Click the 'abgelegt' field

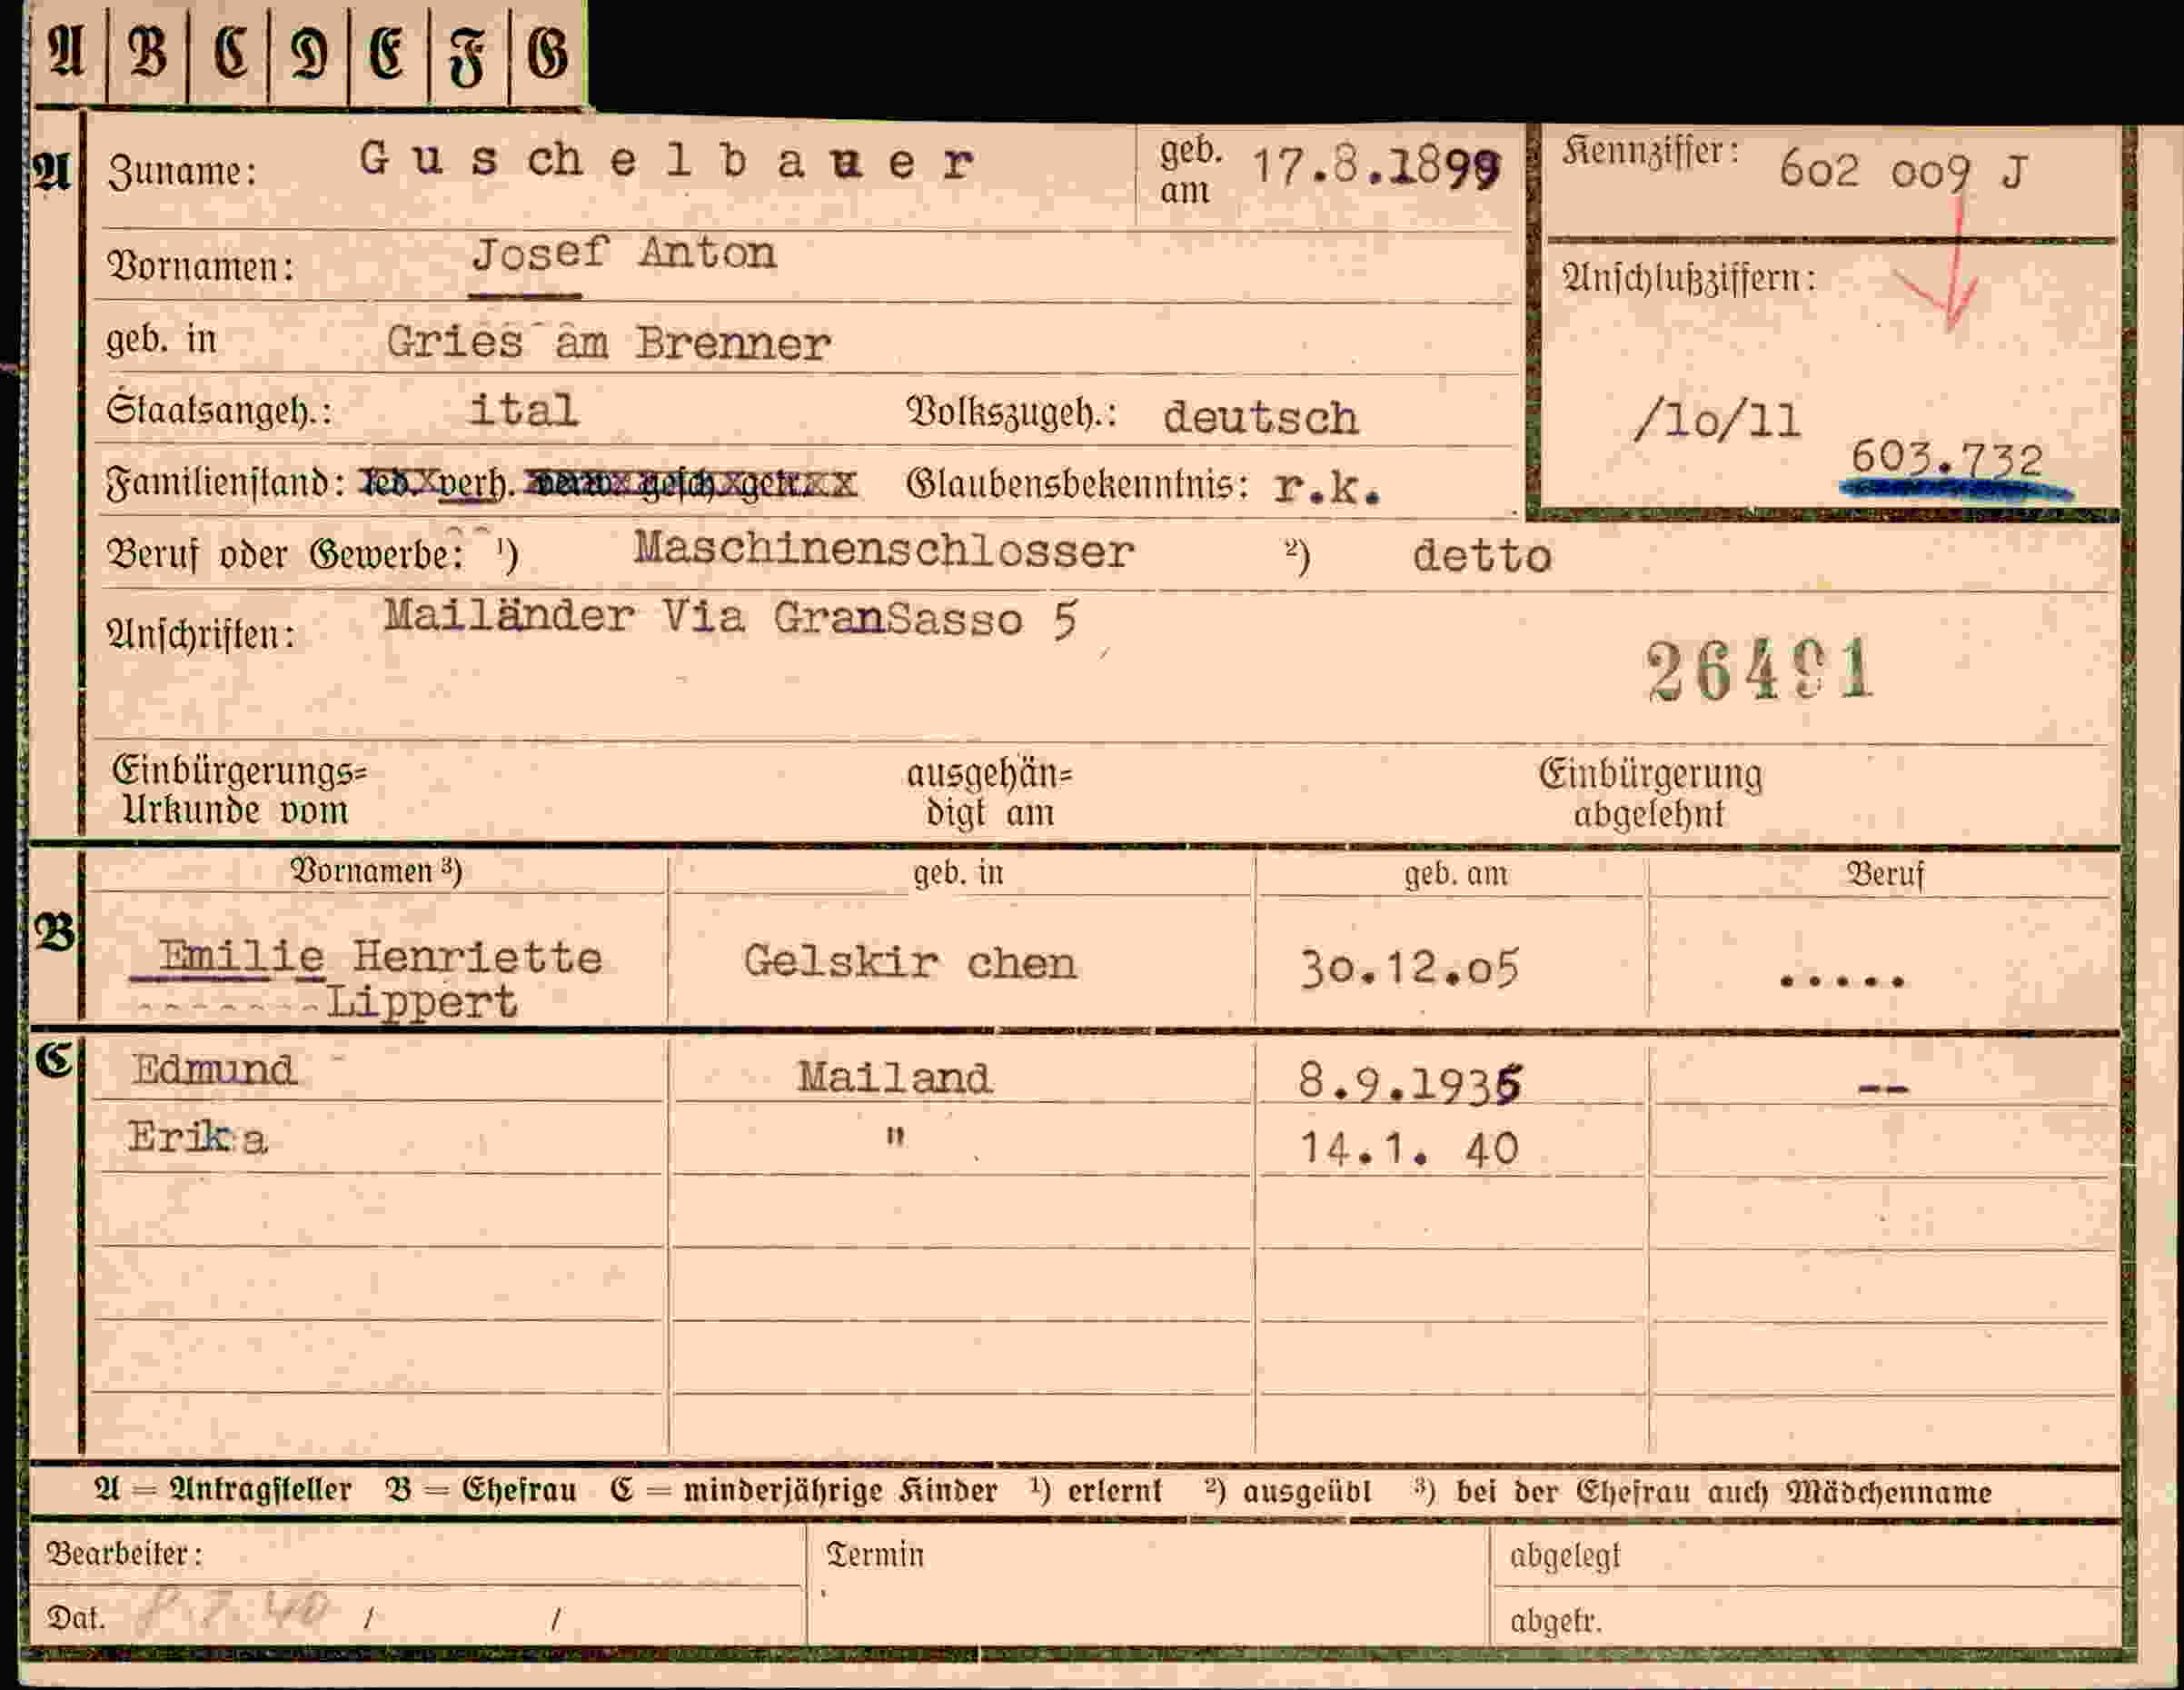tap(1804, 1555)
